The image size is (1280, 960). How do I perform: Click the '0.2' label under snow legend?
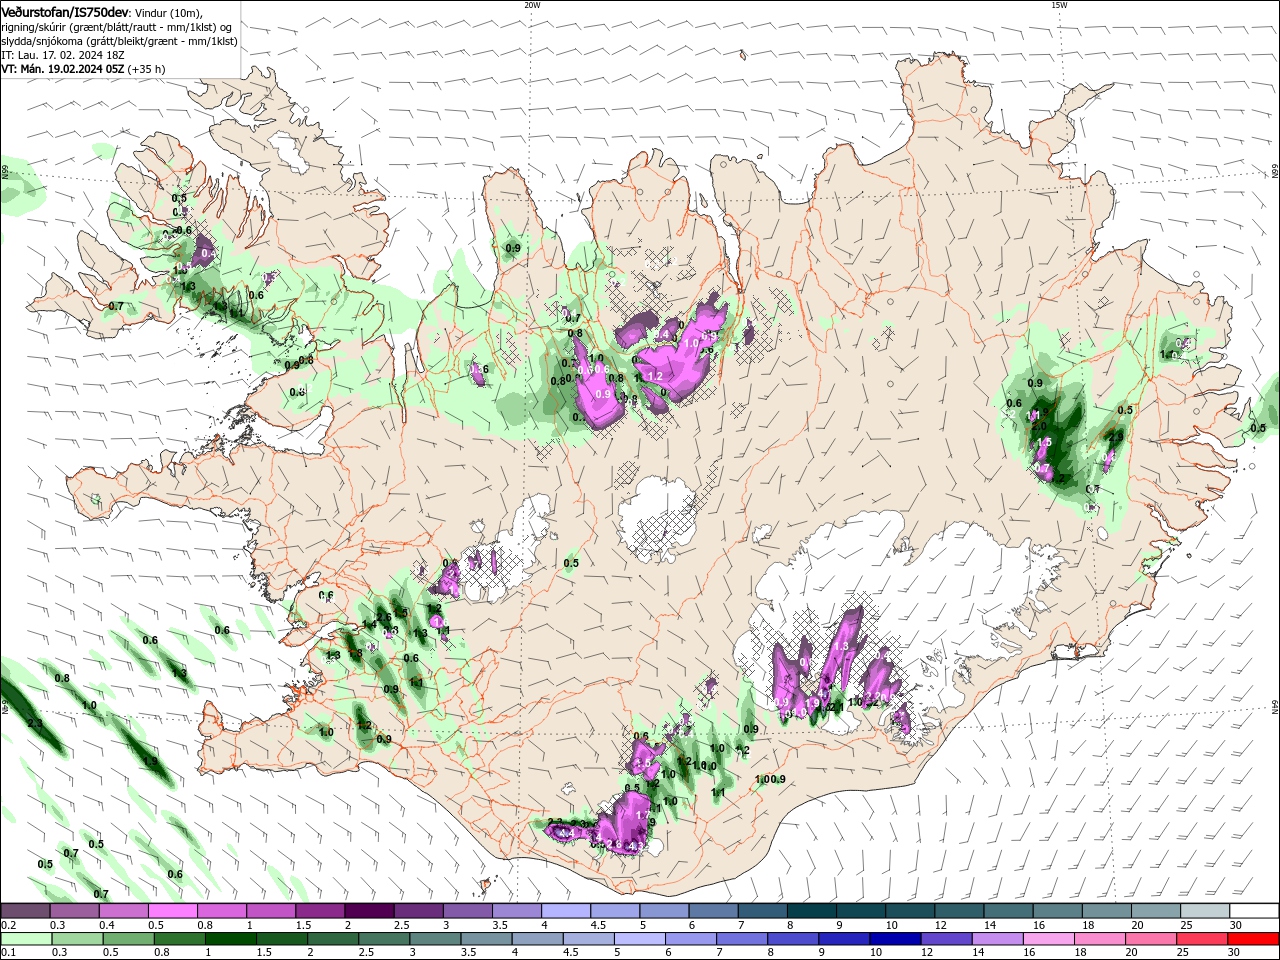tap(7, 925)
